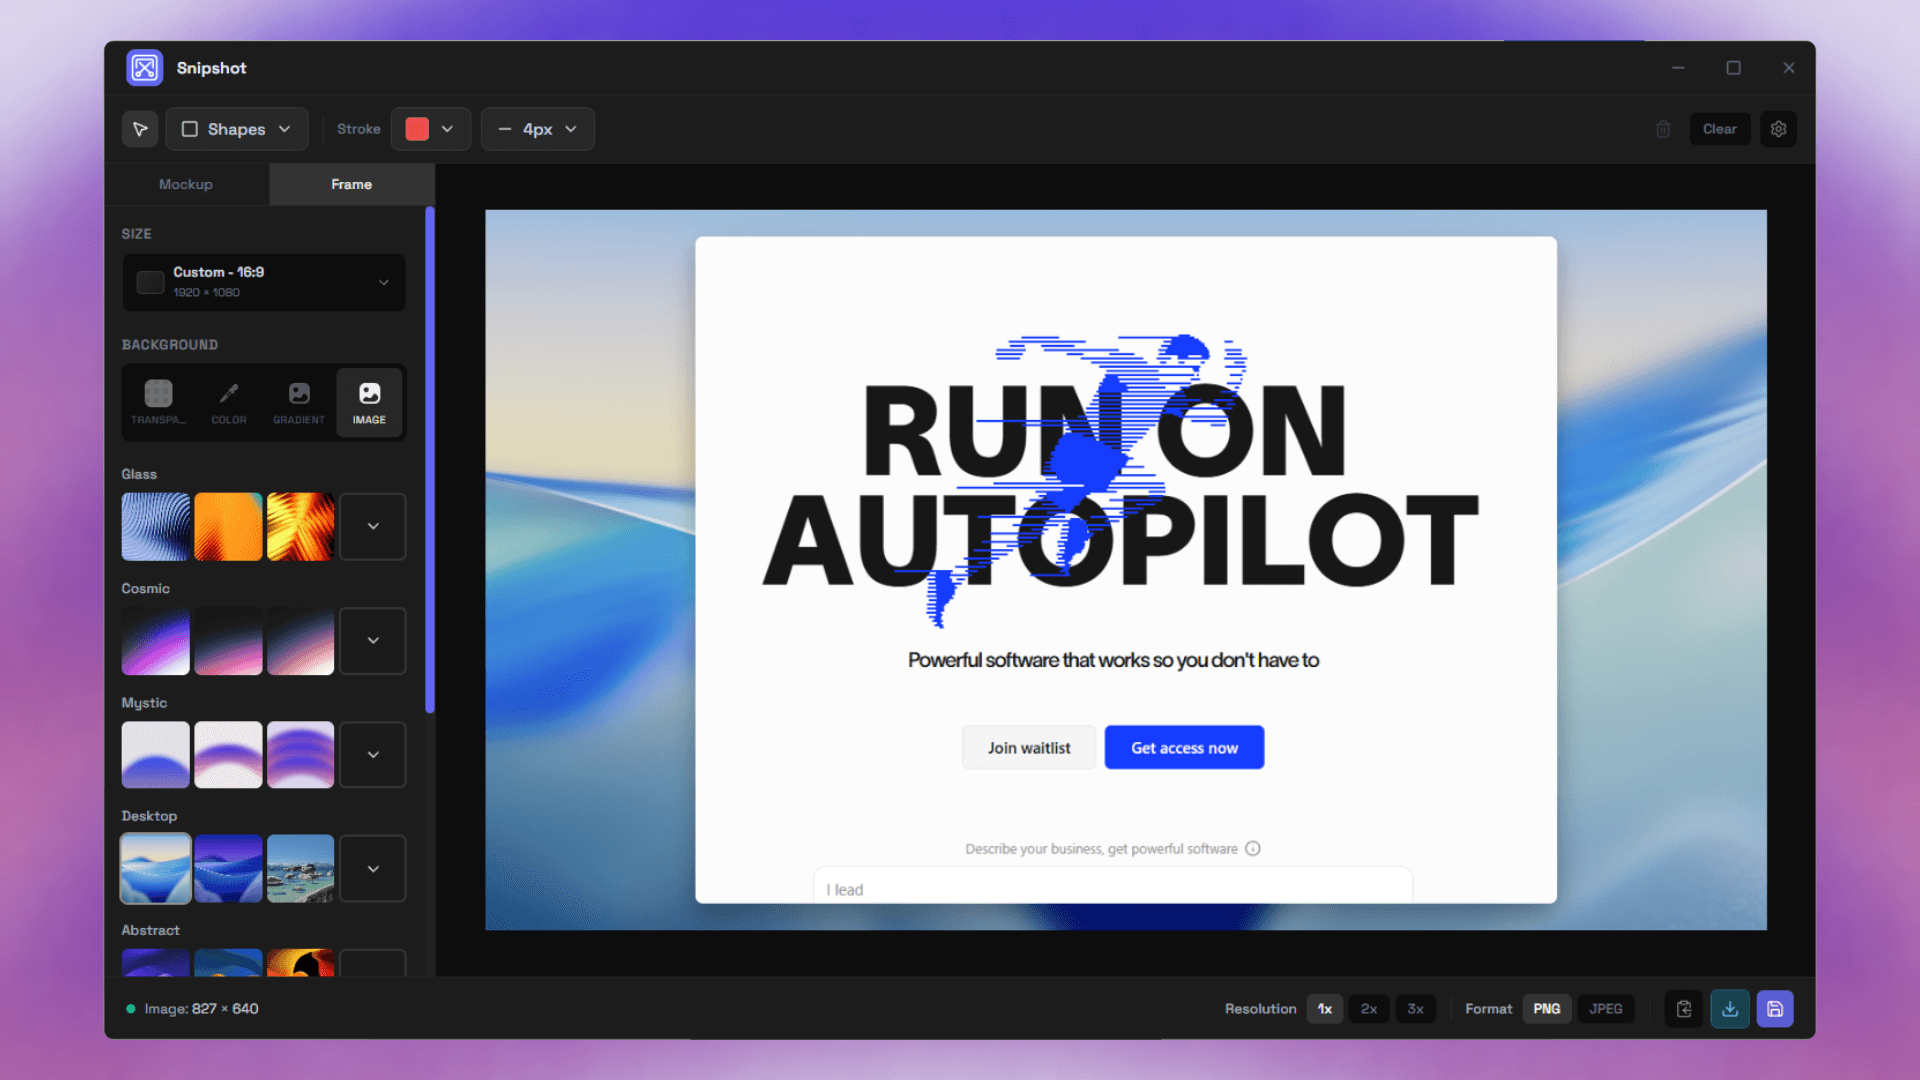Choose the second Mystic background thumbnail

coord(228,755)
